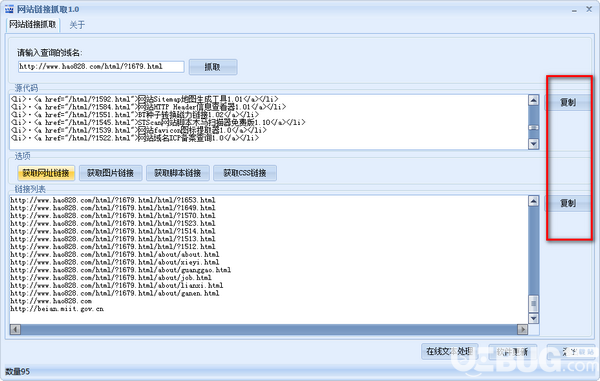Select the link ending in ?1570.html
The image size is (600, 381).
[x=113, y=215]
